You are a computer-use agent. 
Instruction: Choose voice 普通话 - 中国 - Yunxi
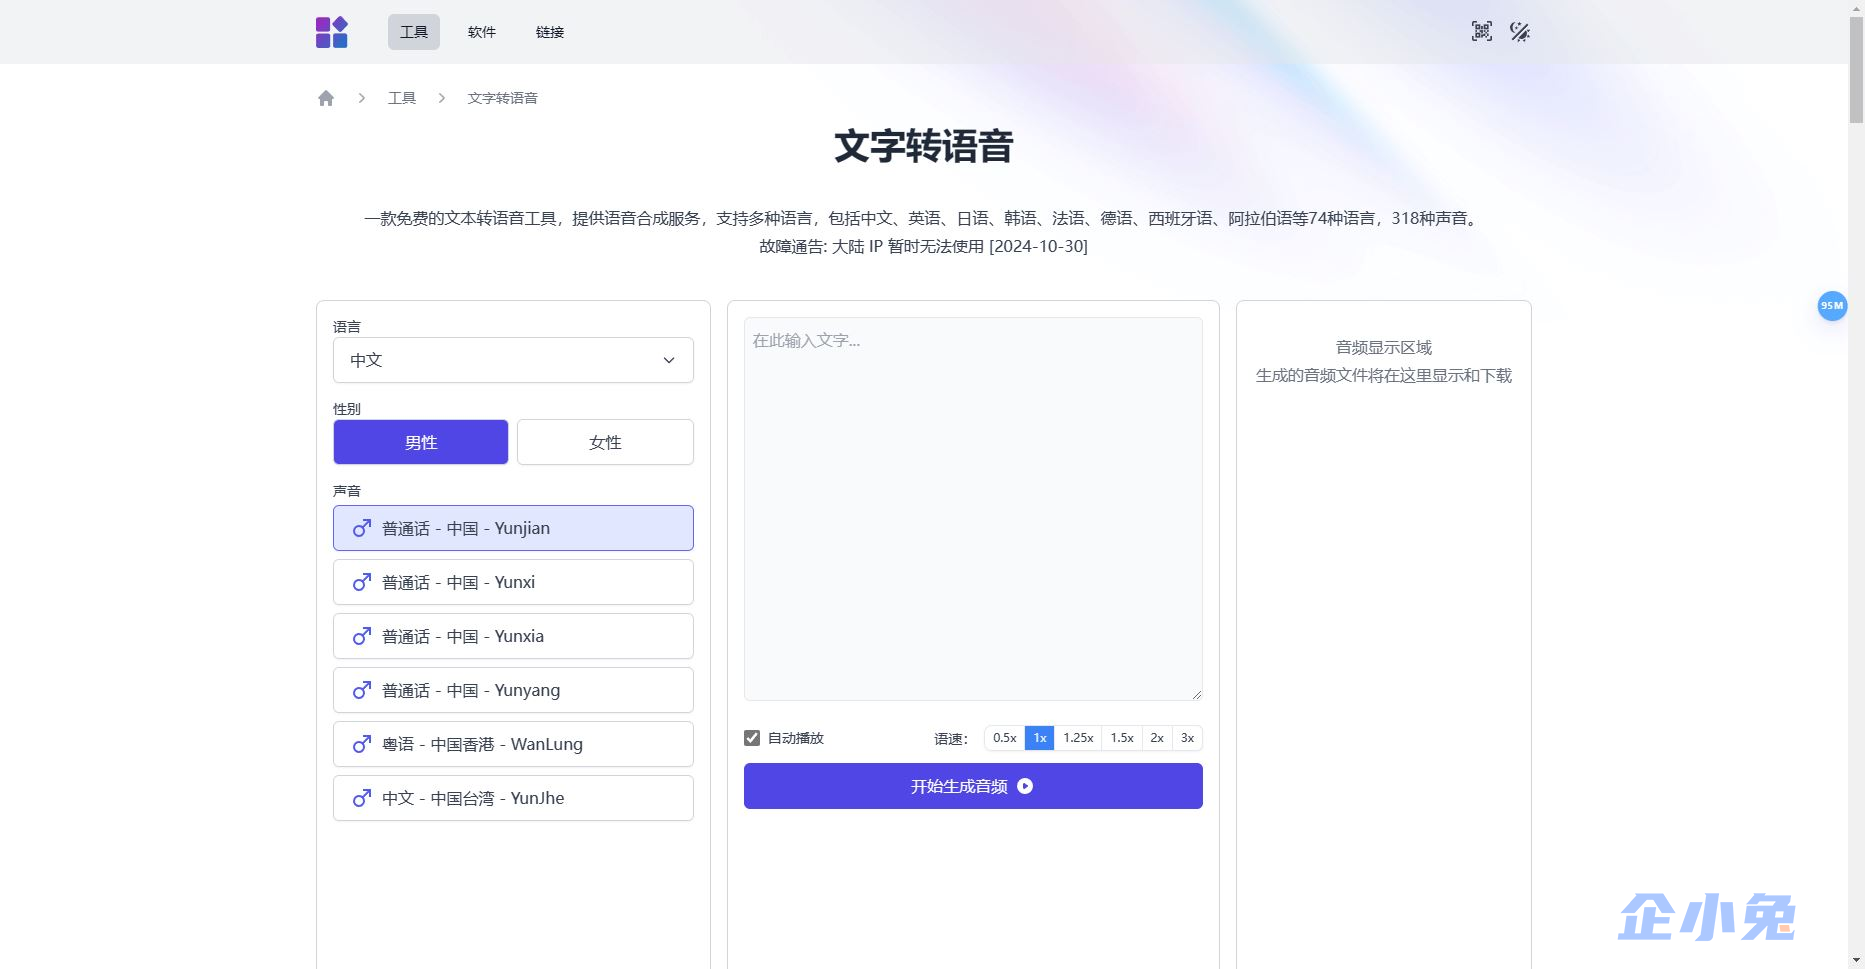point(513,582)
